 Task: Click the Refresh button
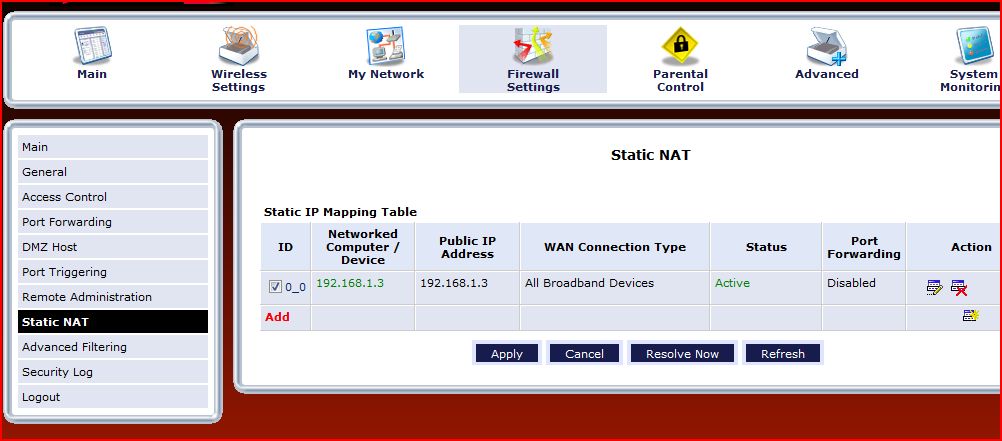coord(782,353)
